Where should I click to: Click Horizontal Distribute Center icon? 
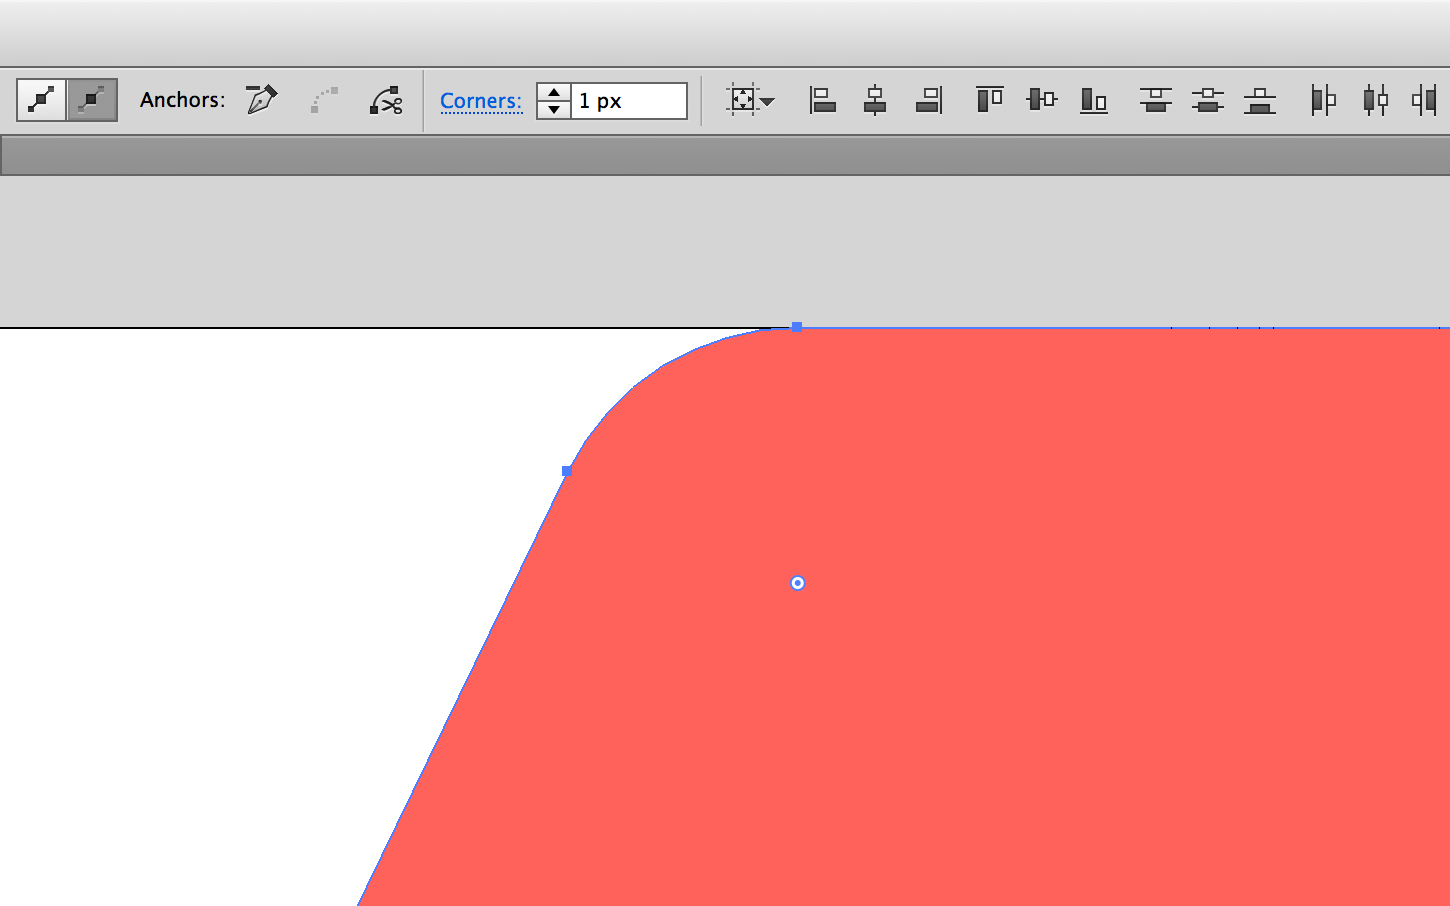[1376, 100]
